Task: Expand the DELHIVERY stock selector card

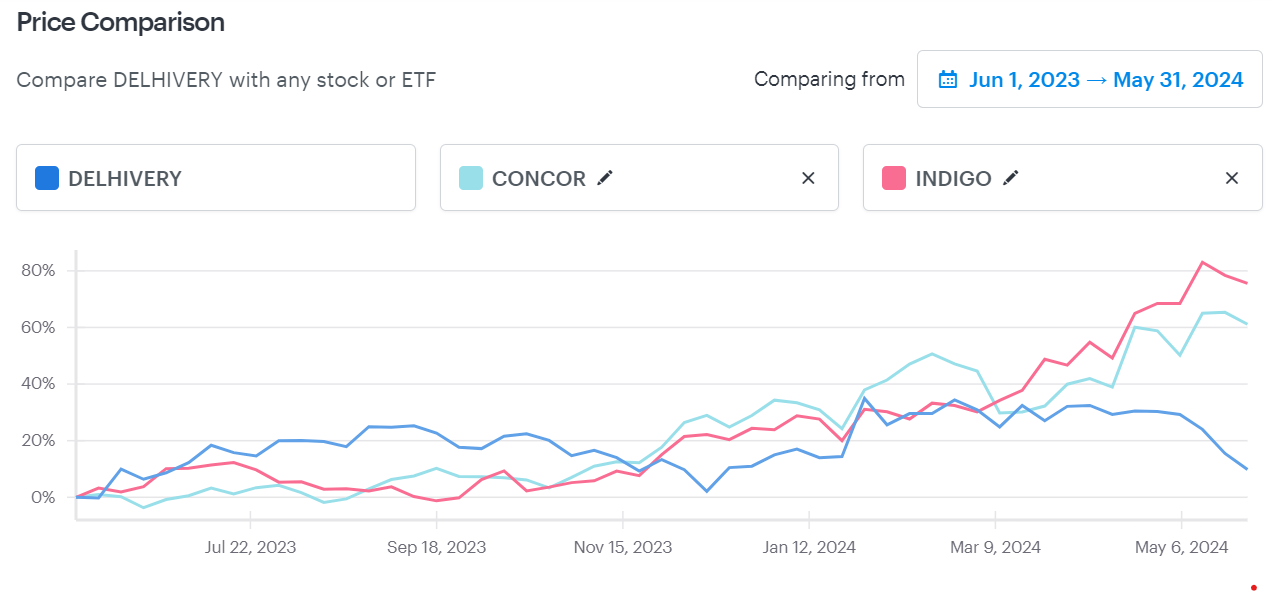Action: (216, 177)
